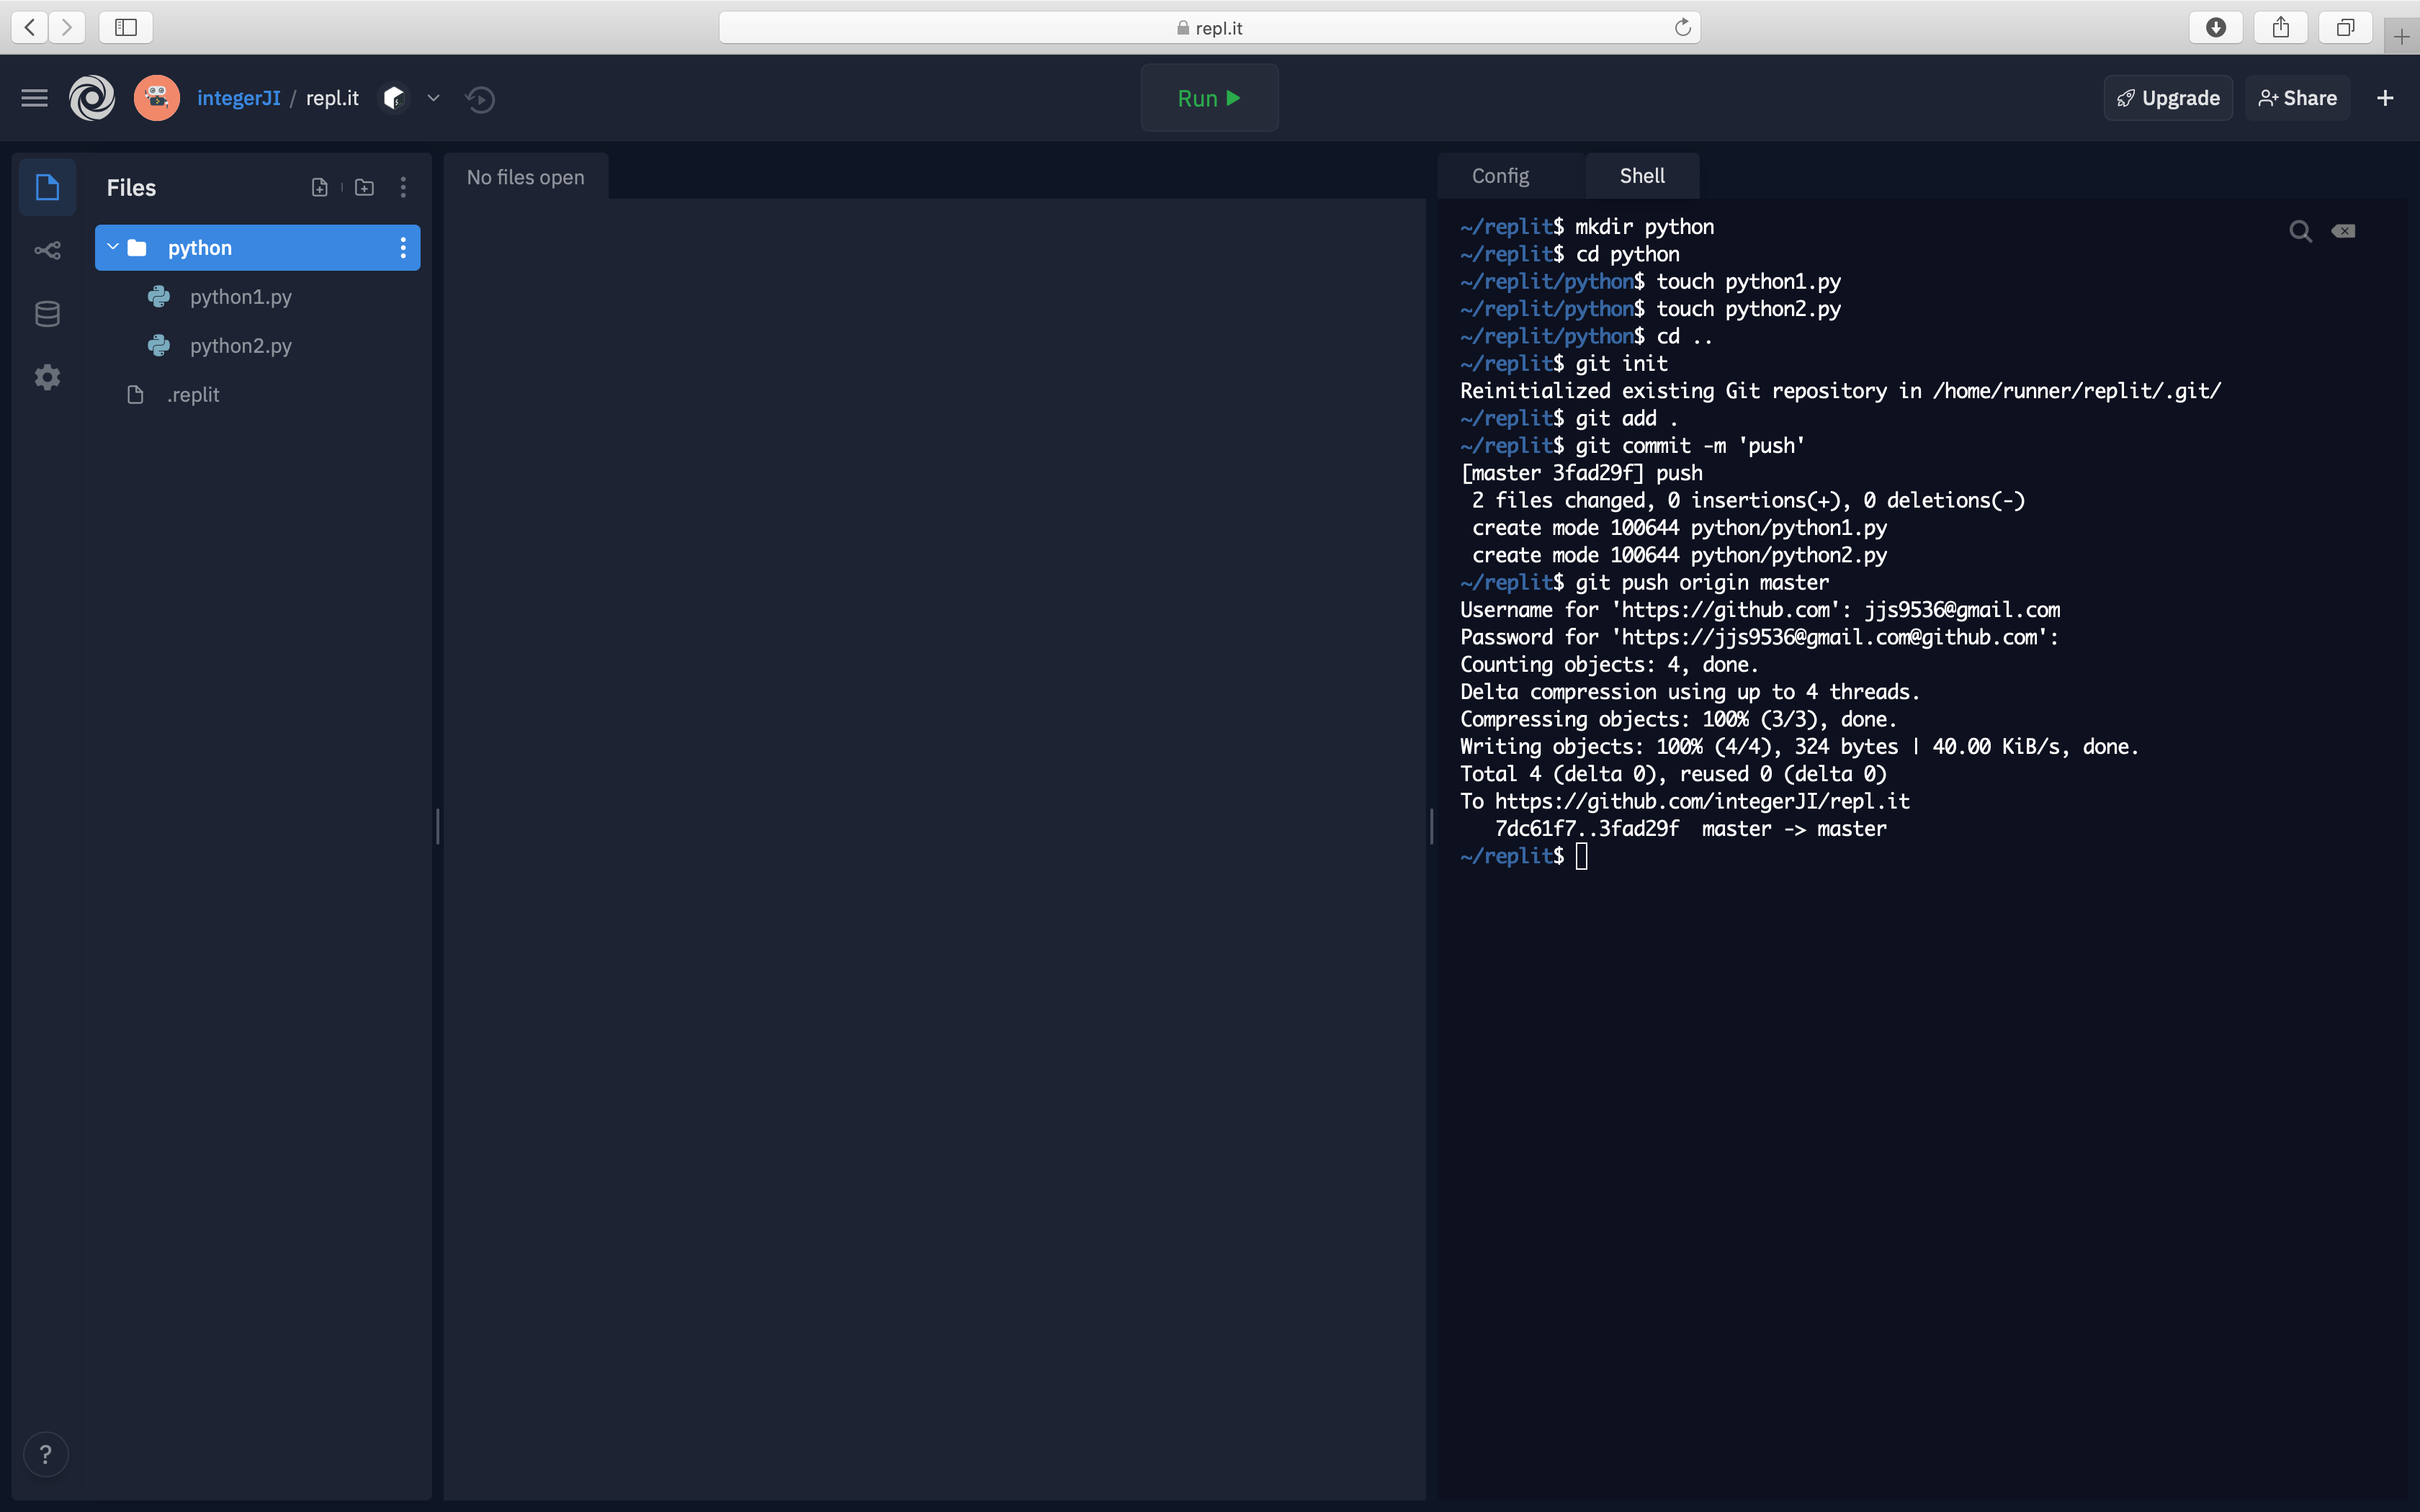The height and width of the screenshot is (1512, 2420).
Task: Clear the shell with the clear icon
Action: pos(2343,232)
